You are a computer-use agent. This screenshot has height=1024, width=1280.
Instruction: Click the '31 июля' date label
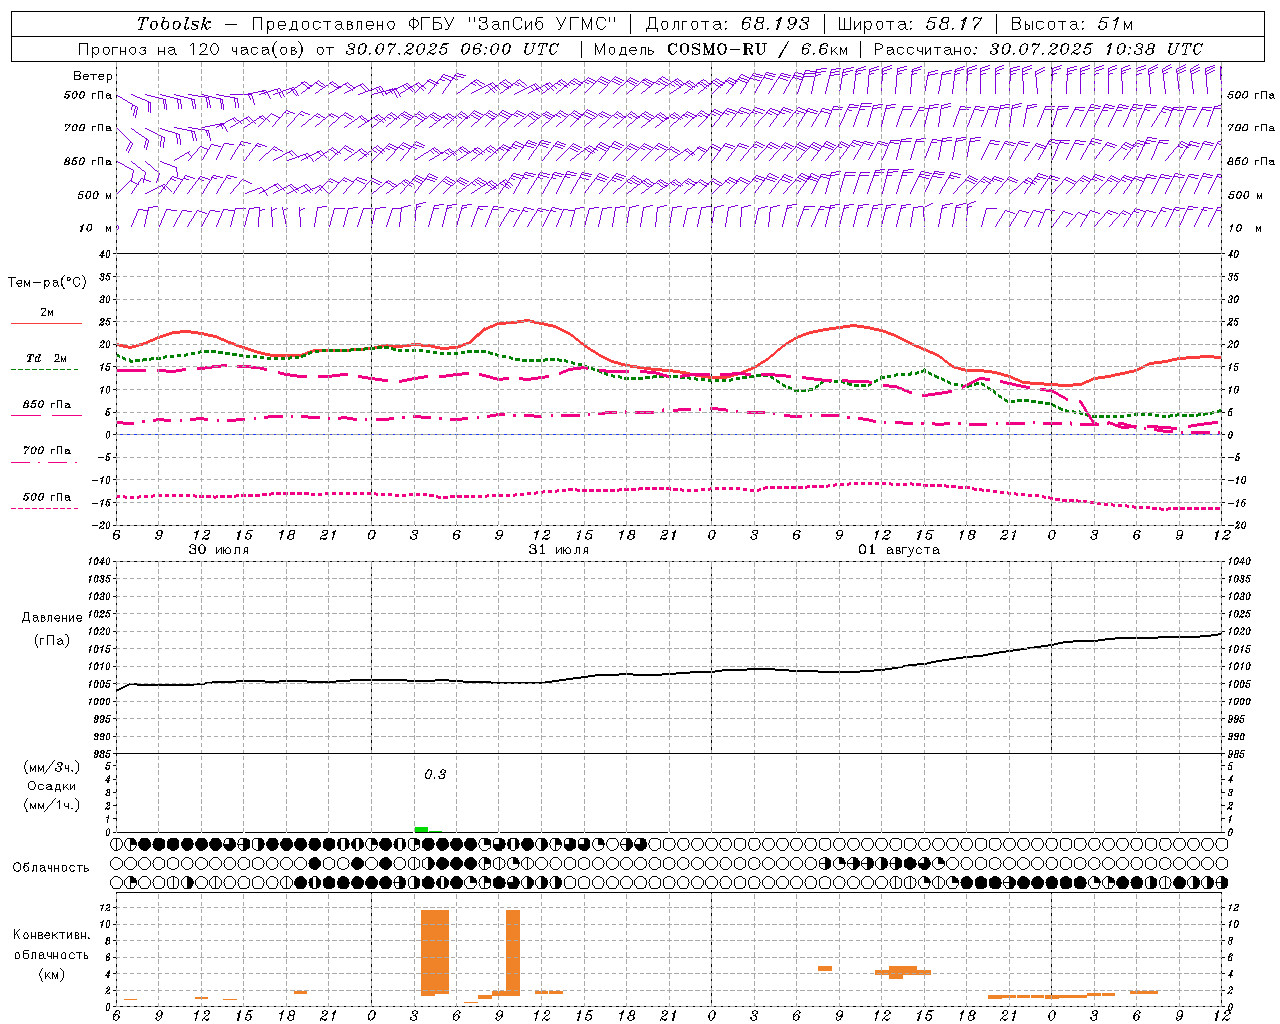point(559,550)
